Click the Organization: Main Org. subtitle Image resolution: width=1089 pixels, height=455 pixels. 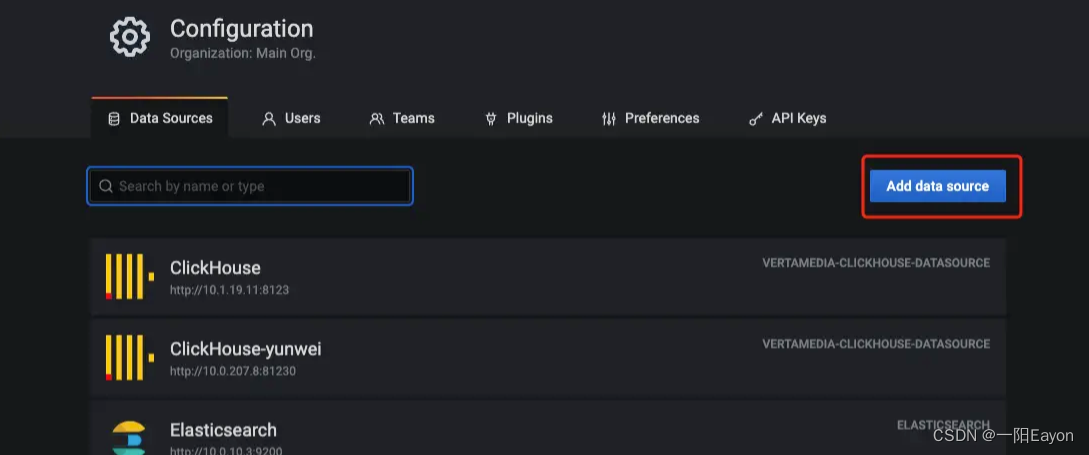tap(242, 53)
